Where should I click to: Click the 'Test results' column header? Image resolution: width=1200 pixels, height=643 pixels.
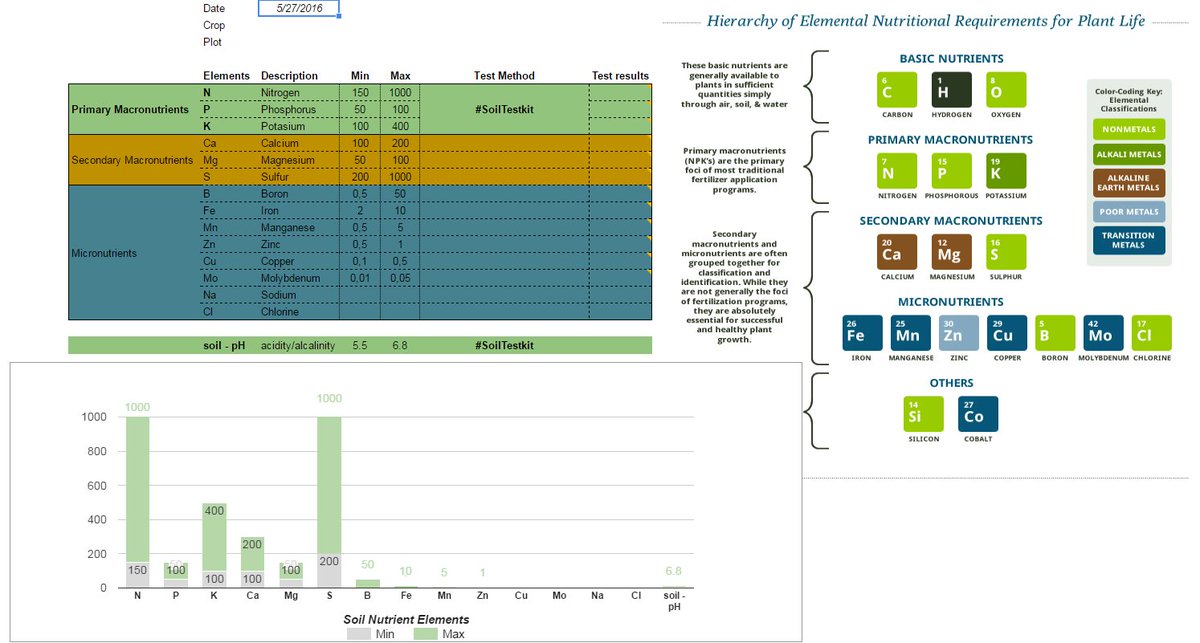[620, 76]
